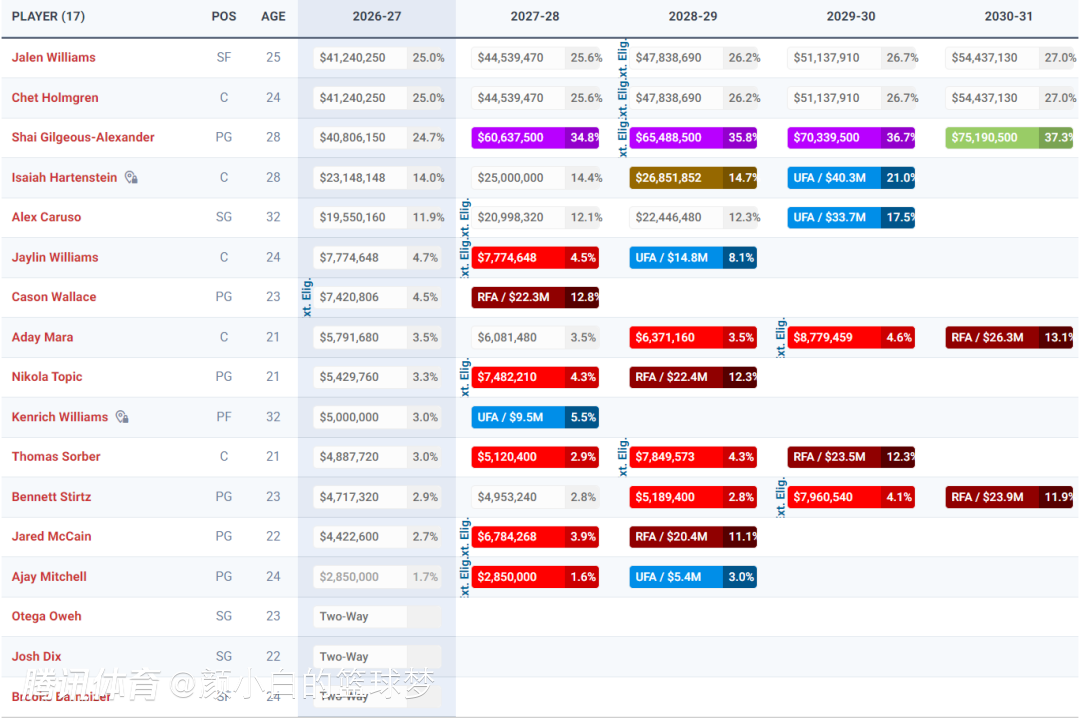1080x720 pixels.
Task: Click Otega Oweh's Two-Way contract cell
Action: [x=377, y=617]
